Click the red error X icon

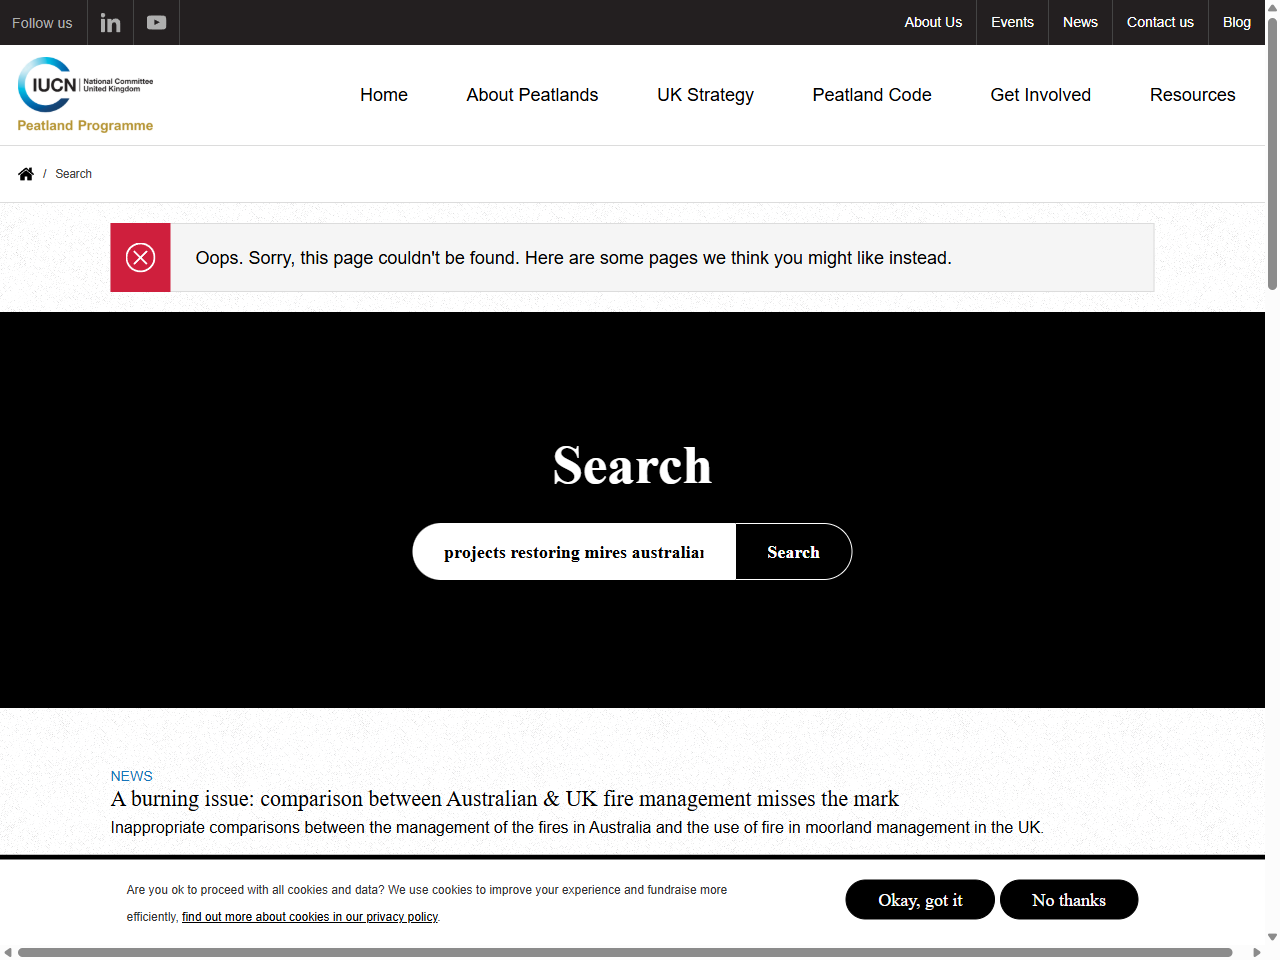(x=140, y=258)
